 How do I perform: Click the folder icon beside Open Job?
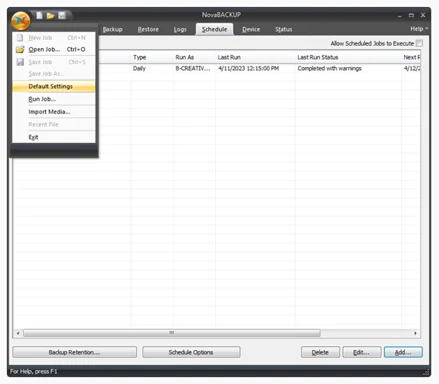(x=20, y=49)
